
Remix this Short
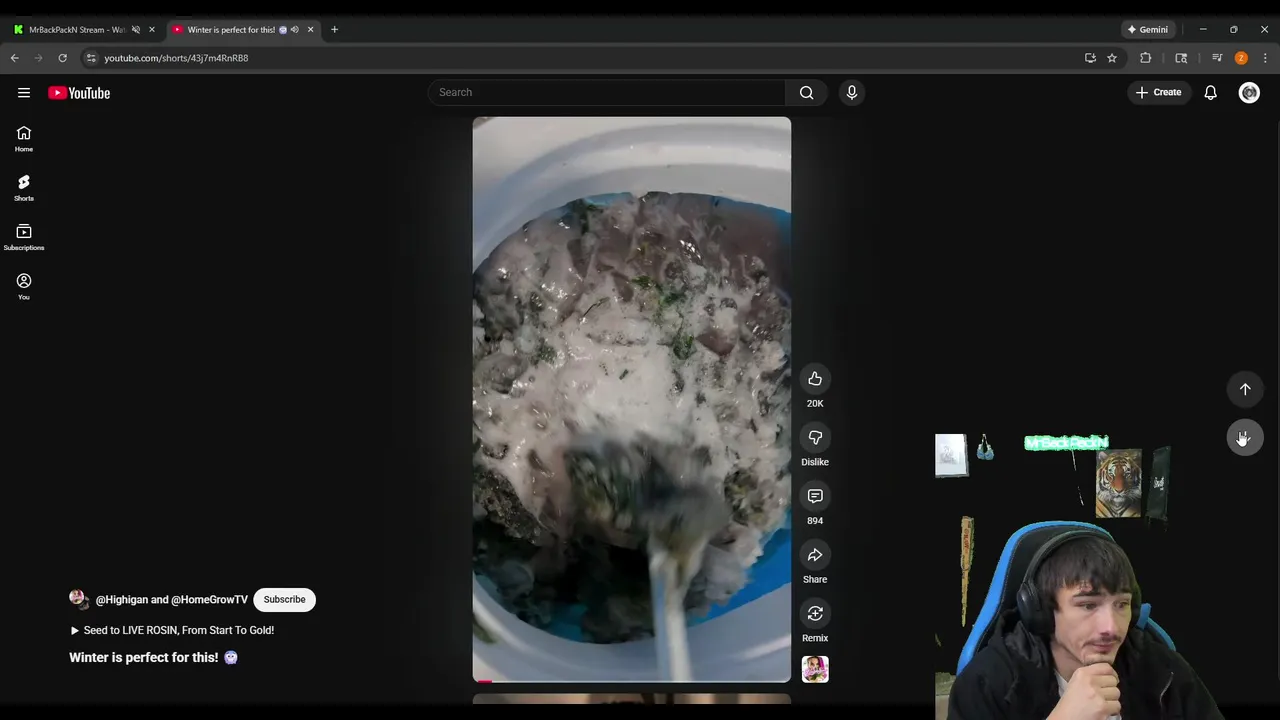coord(815,614)
